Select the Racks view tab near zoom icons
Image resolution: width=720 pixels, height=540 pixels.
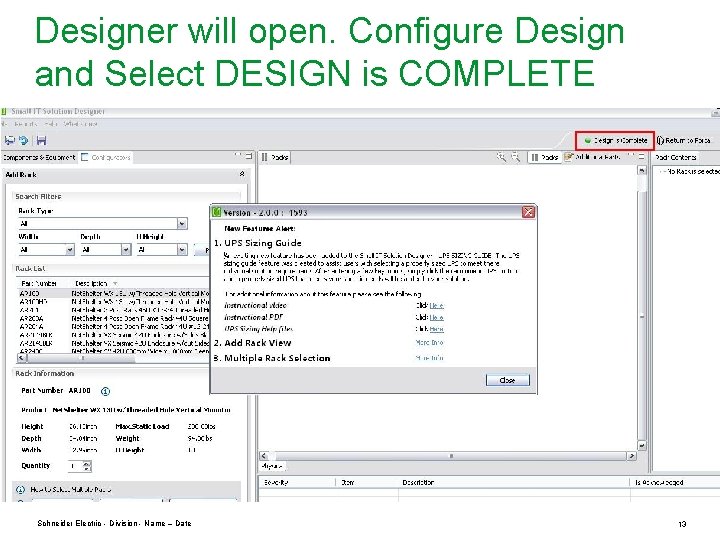544,158
